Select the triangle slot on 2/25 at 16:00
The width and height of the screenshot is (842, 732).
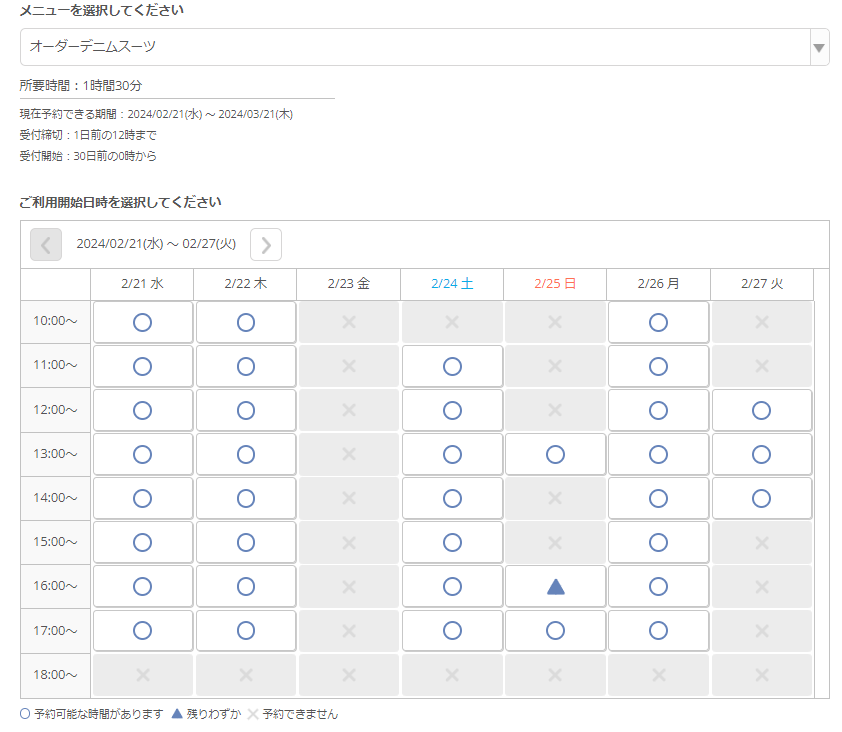(555, 586)
